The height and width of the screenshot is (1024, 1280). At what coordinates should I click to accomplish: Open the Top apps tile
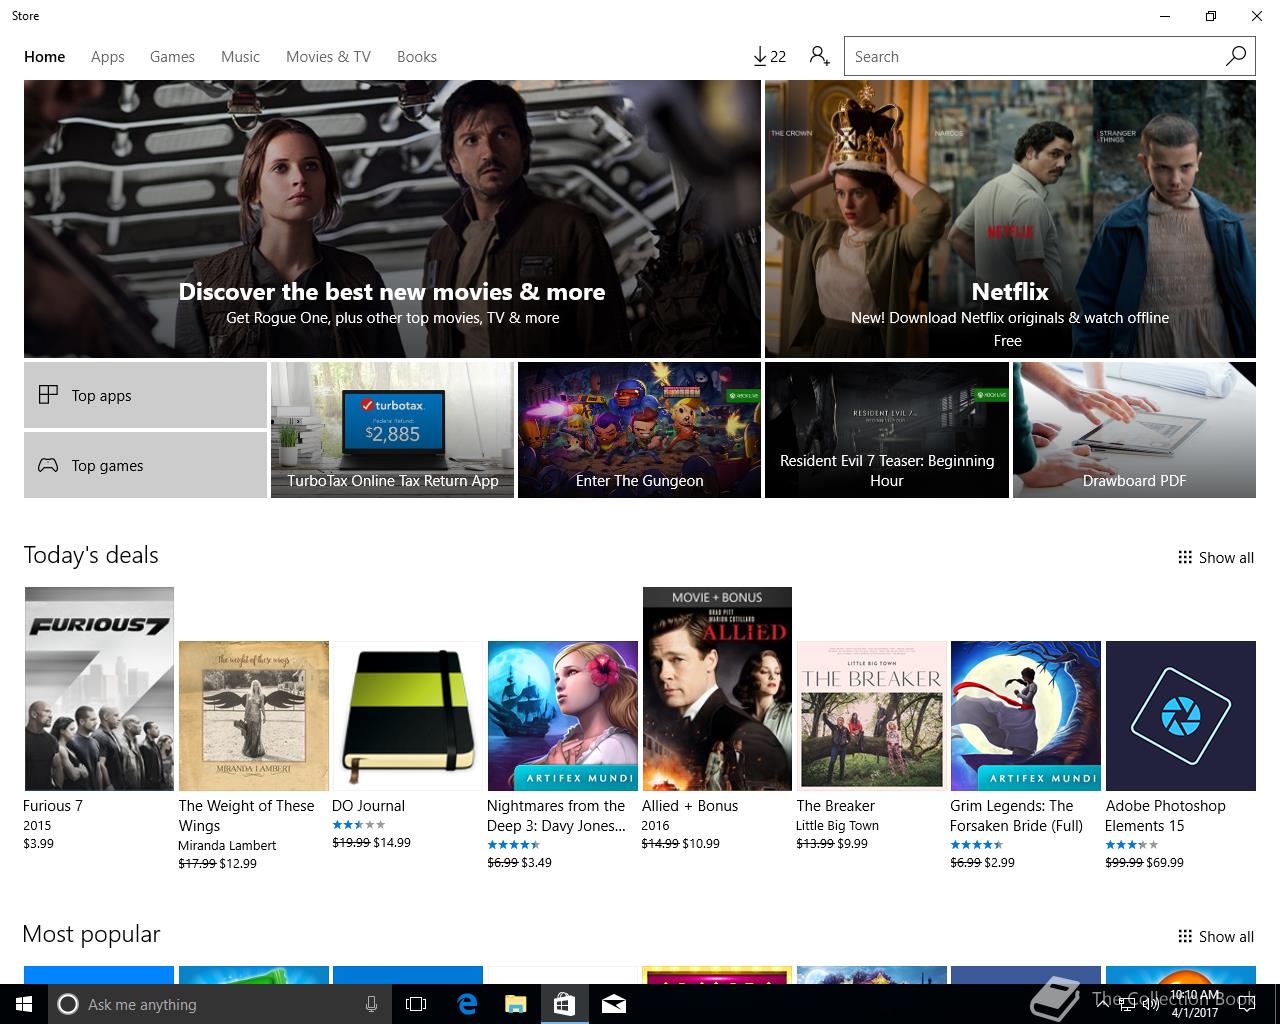point(145,395)
